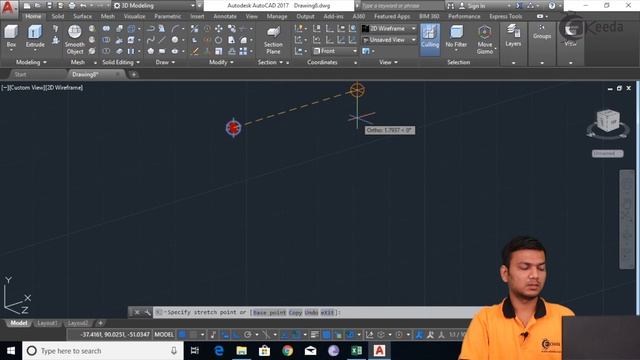This screenshot has height=360, width=640.
Task: Open the Section Plane tool
Action: pyautogui.click(x=273, y=40)
